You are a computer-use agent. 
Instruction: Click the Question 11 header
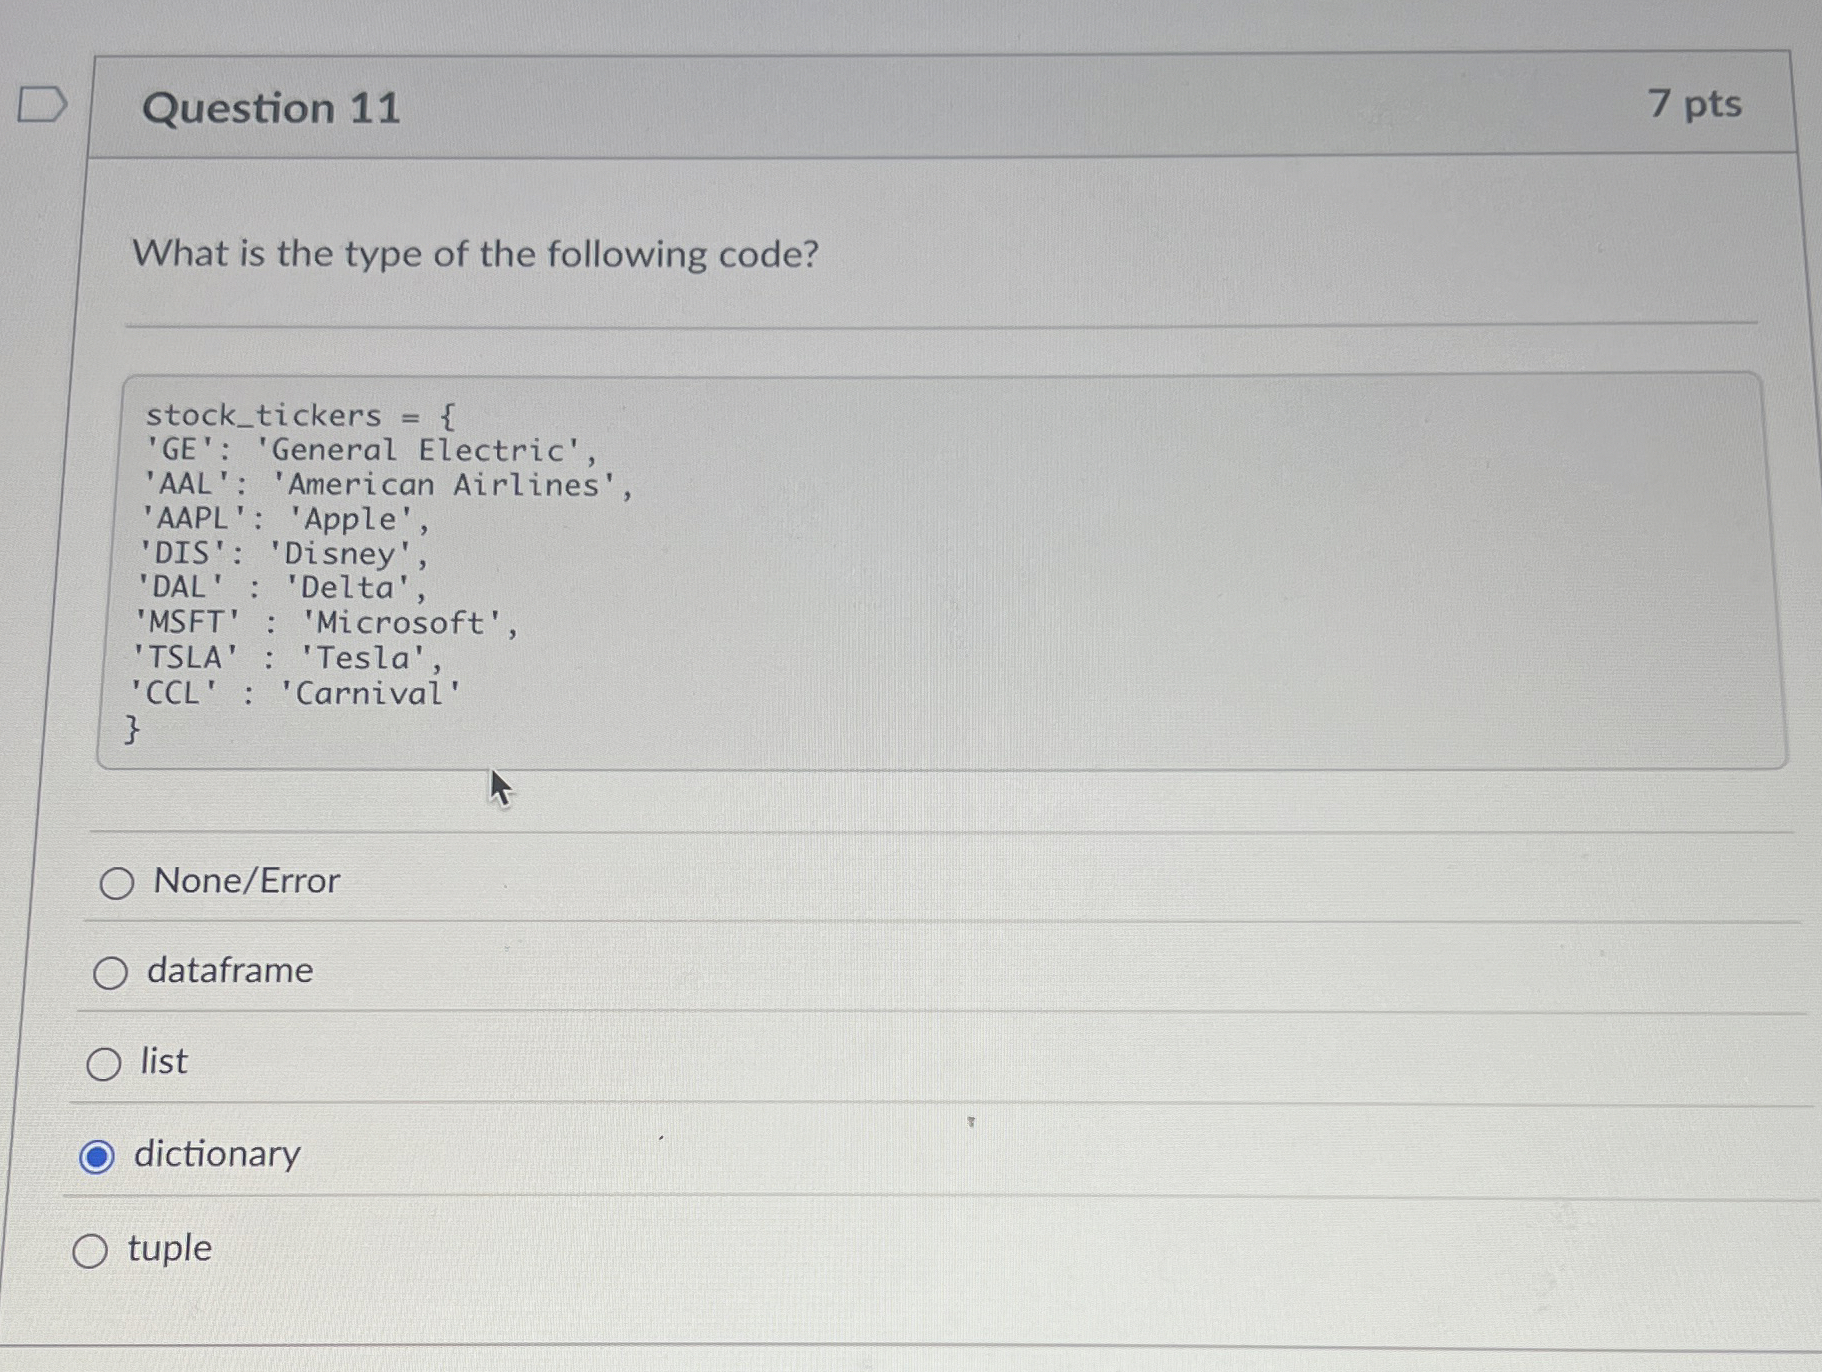[x=272, y=107]
